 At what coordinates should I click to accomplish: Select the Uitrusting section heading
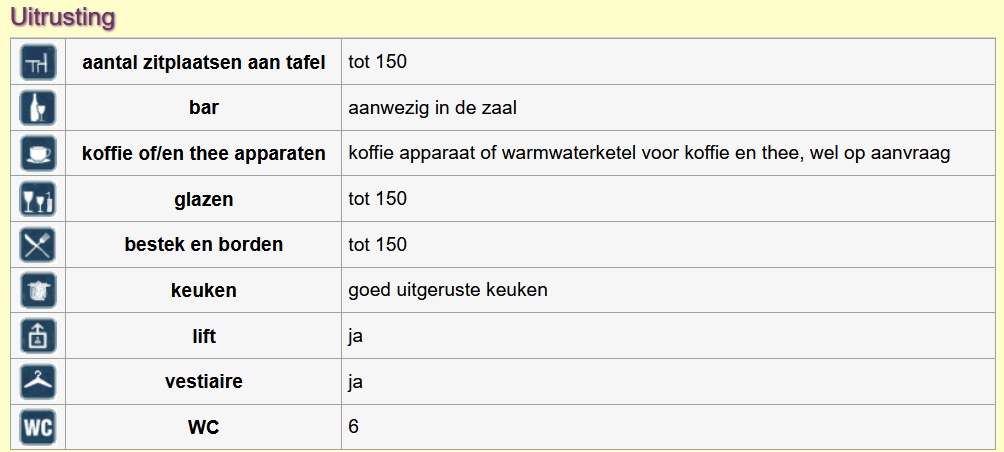[x=63, y=17]
